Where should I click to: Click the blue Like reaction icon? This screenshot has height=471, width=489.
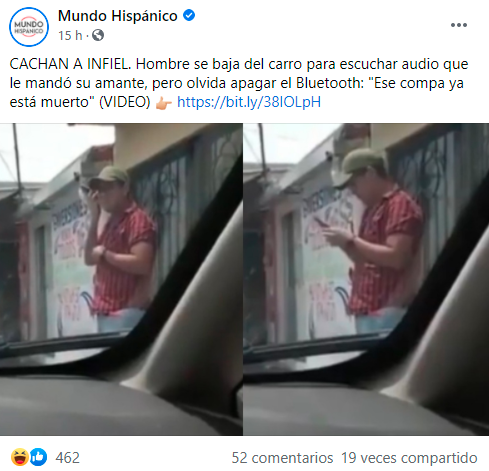(38, 457)
